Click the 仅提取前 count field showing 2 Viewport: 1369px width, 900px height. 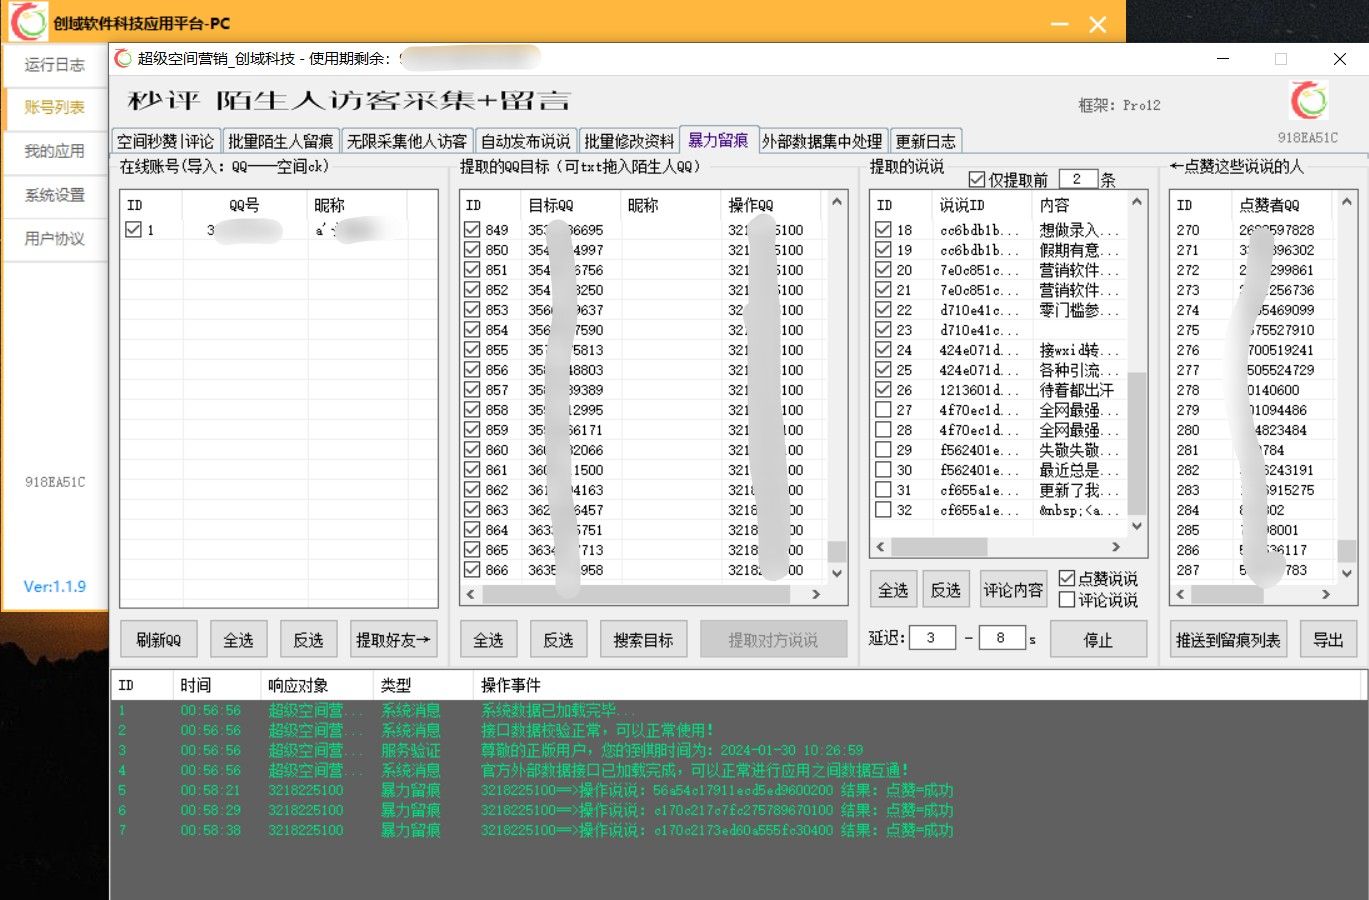pyautogui.click(x=1078, y=179)
